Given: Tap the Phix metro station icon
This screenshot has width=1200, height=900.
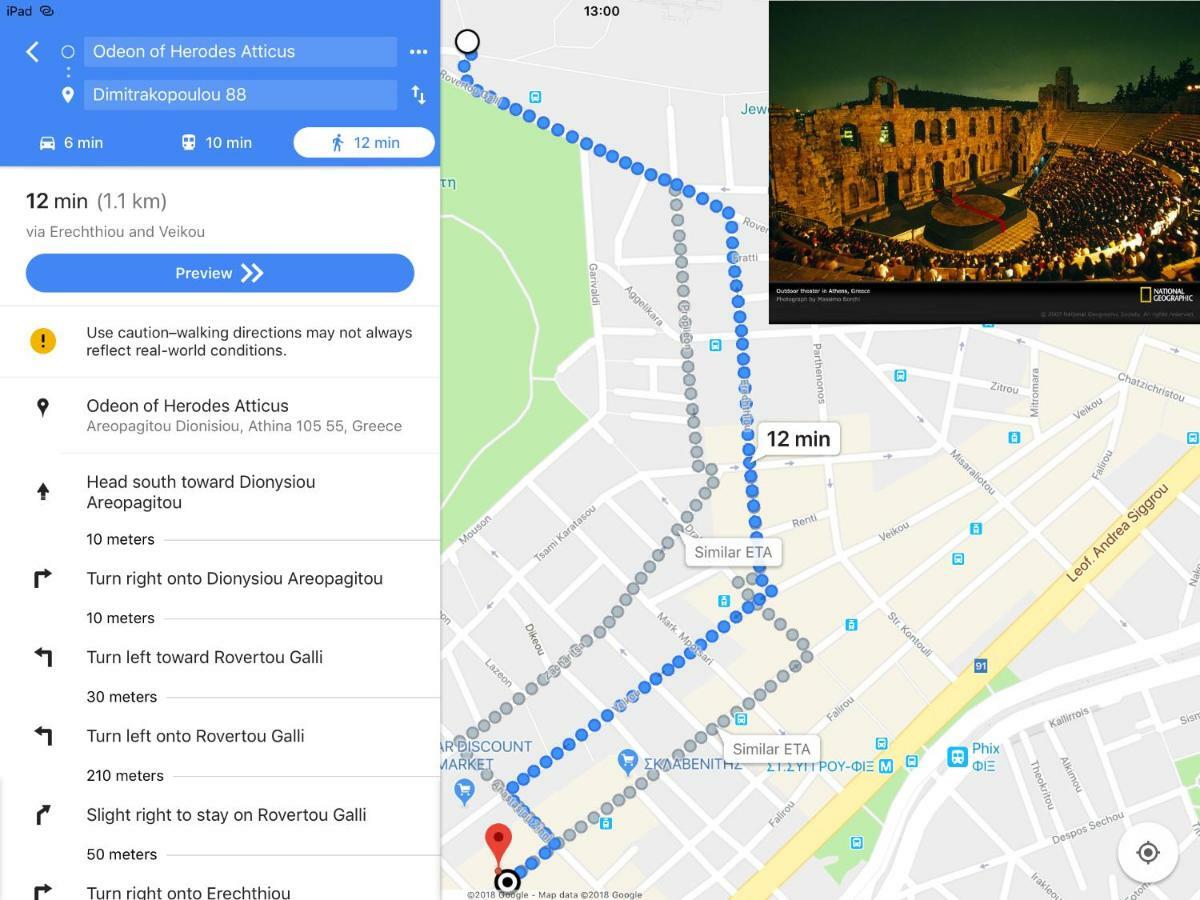Looking at the screenshot, I should (958, 757).
